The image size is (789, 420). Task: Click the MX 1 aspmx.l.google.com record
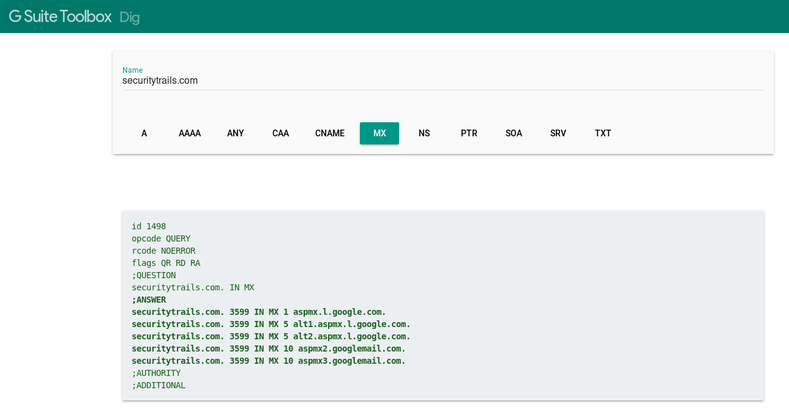point(259,312)
